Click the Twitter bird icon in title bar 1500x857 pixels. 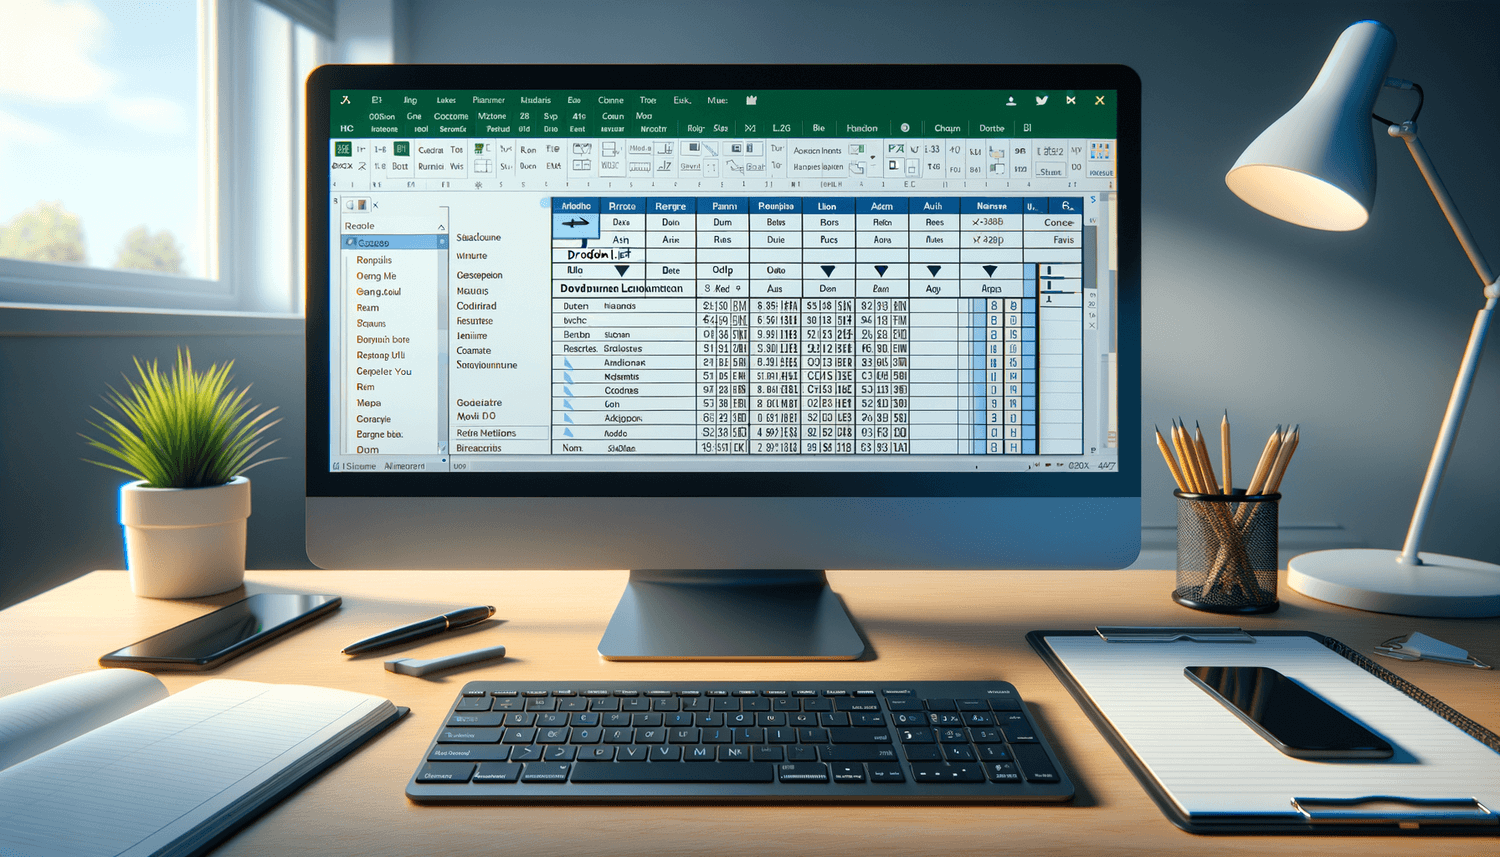(x=1041, y=101)
